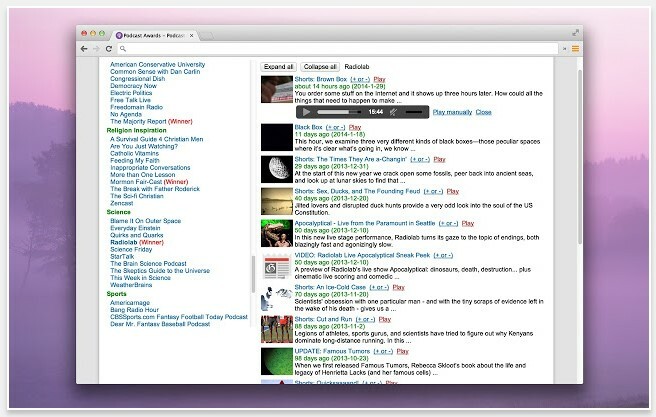This screenshot has width=656, height=417.
Task: Select The Skeptics Guide to the Universe
Action: point(160,271)
